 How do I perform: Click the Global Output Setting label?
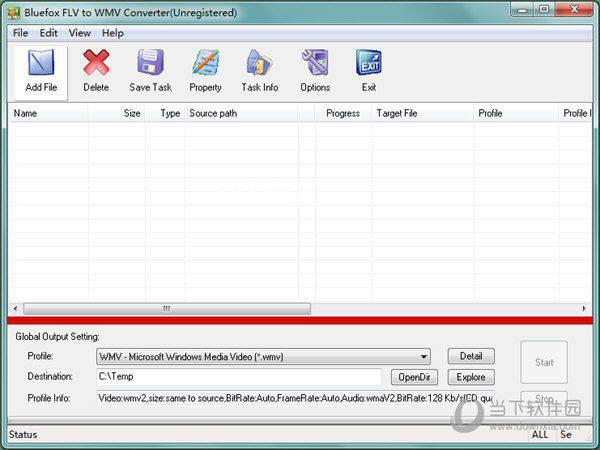(x=57, y=337)
